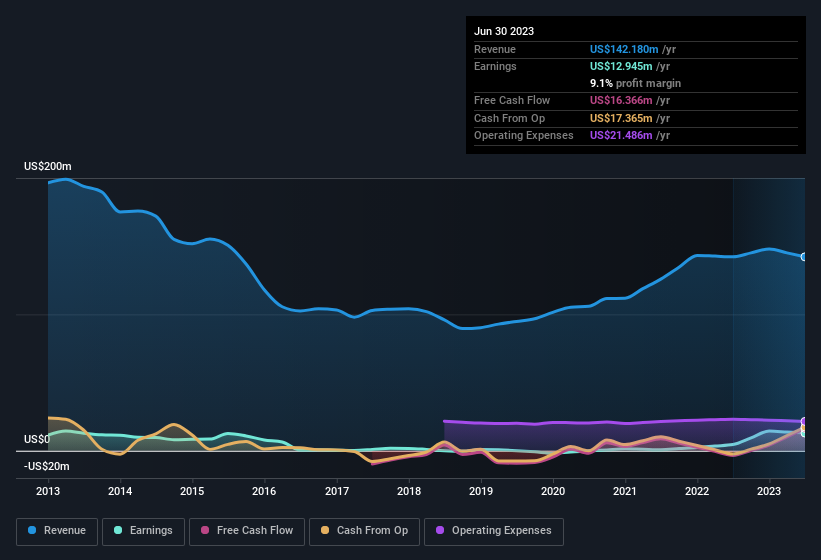
Task: Click the purple Operating Expenses legend dot
Action: pos(440,530)
